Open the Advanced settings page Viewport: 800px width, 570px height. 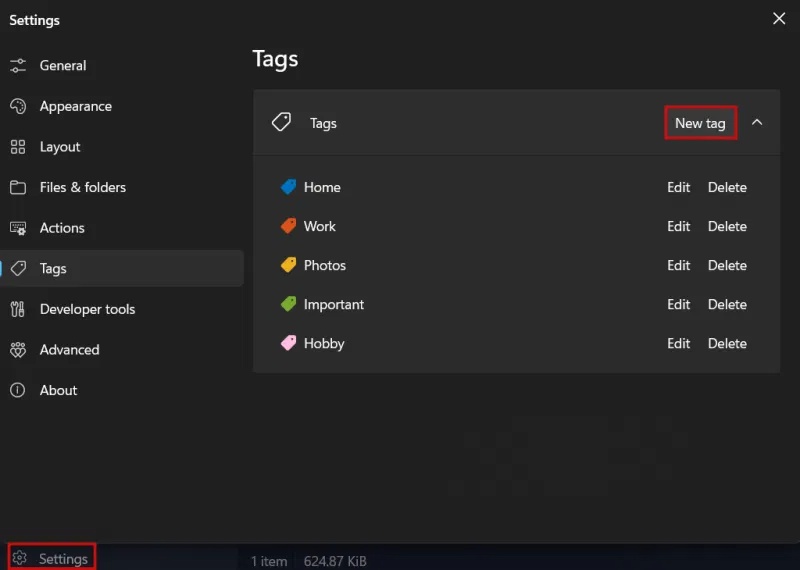pyautogui.click(x=121, y=350)
